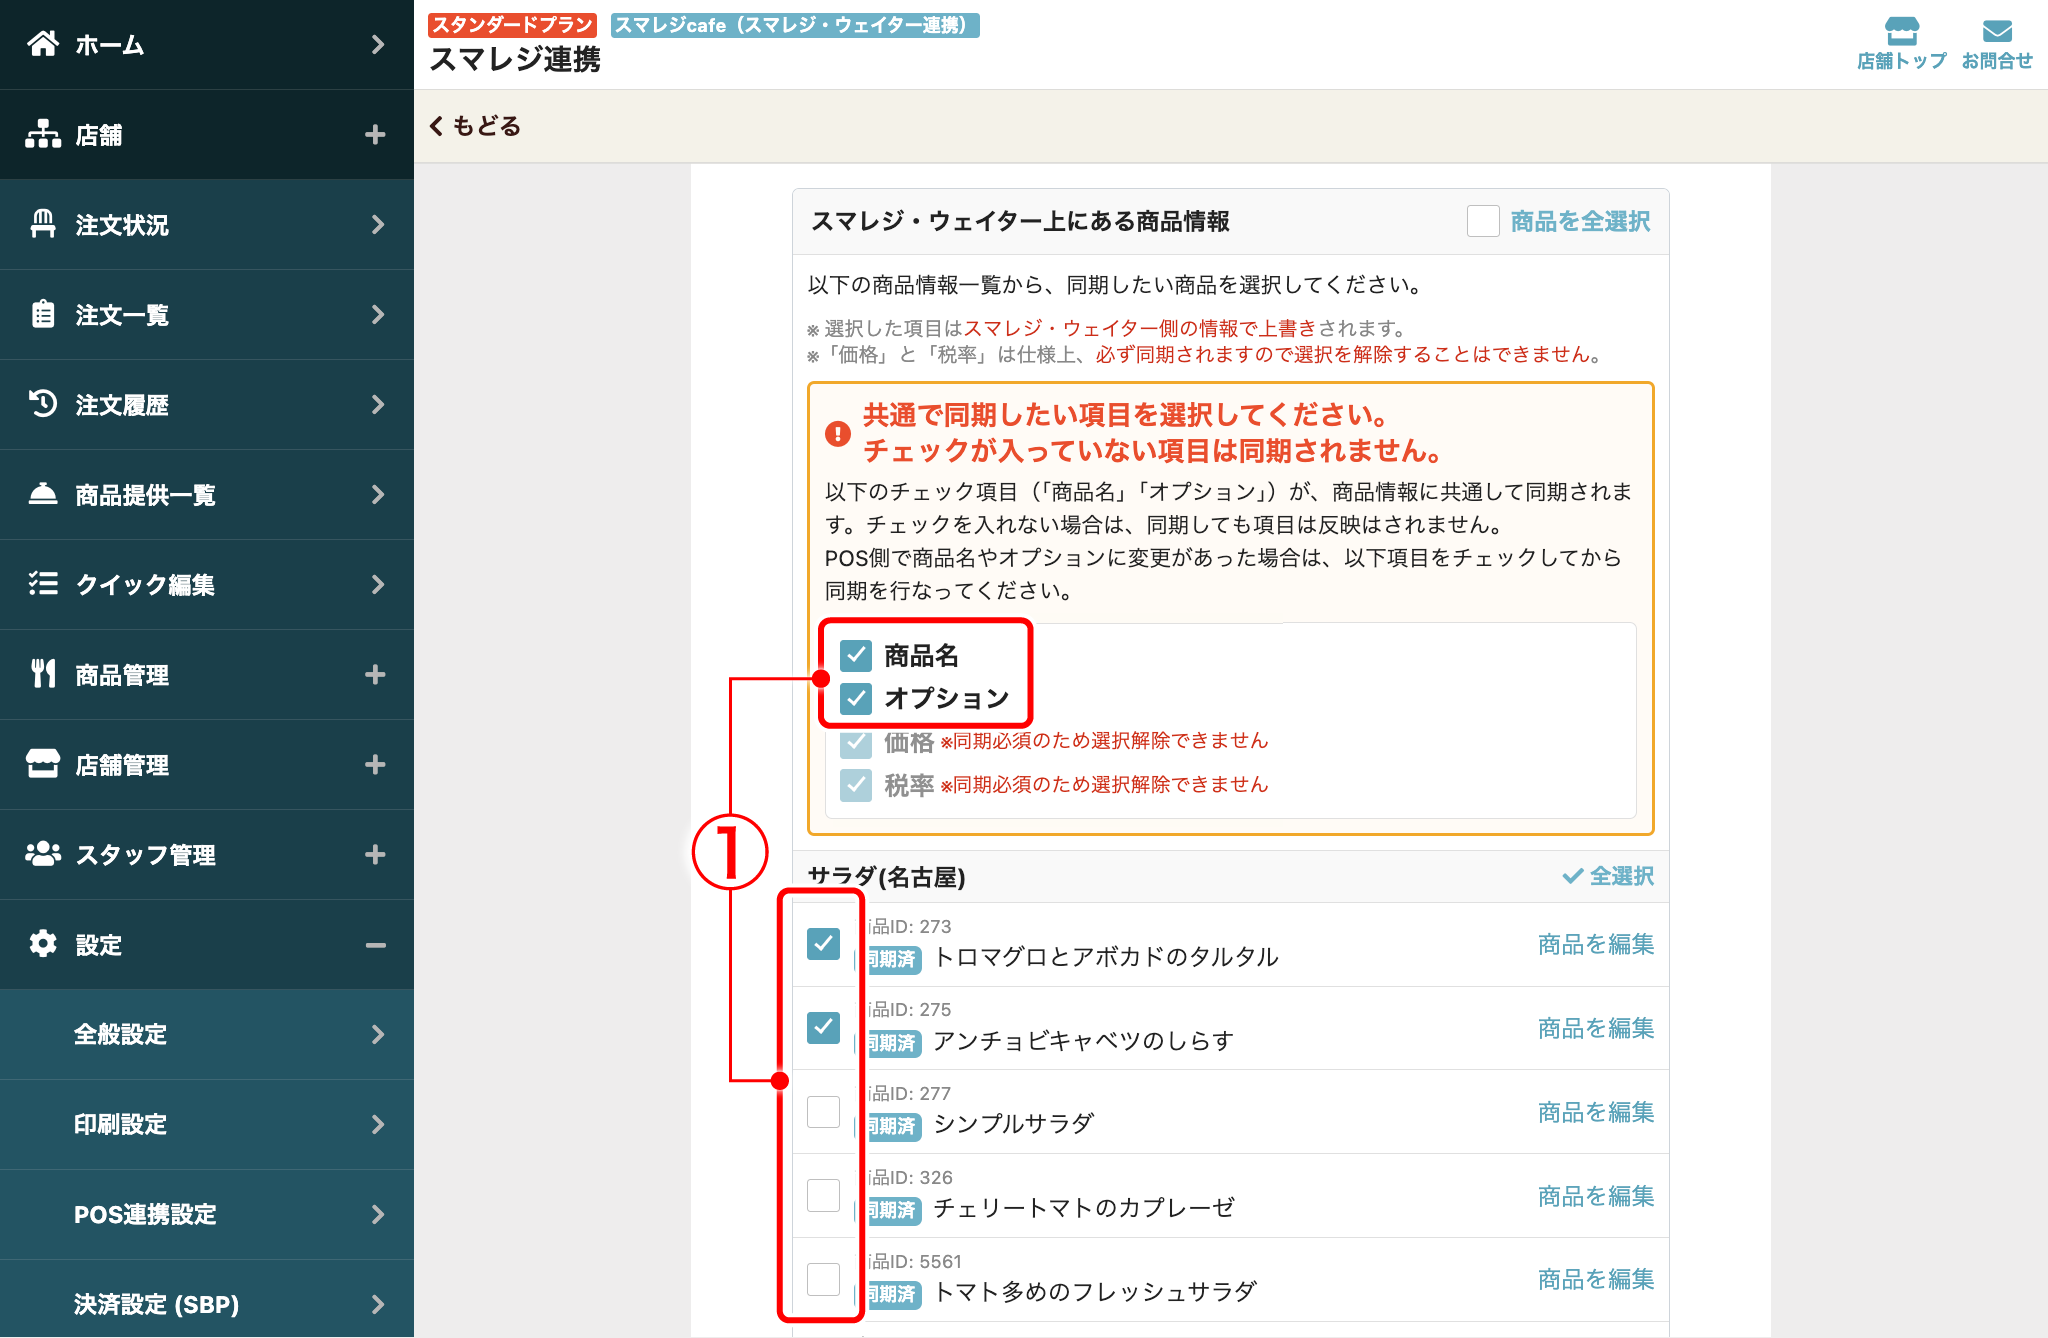Click the red exclamation warning icon
This screenshot has height=1338, width=2048.
click(838, 434)
